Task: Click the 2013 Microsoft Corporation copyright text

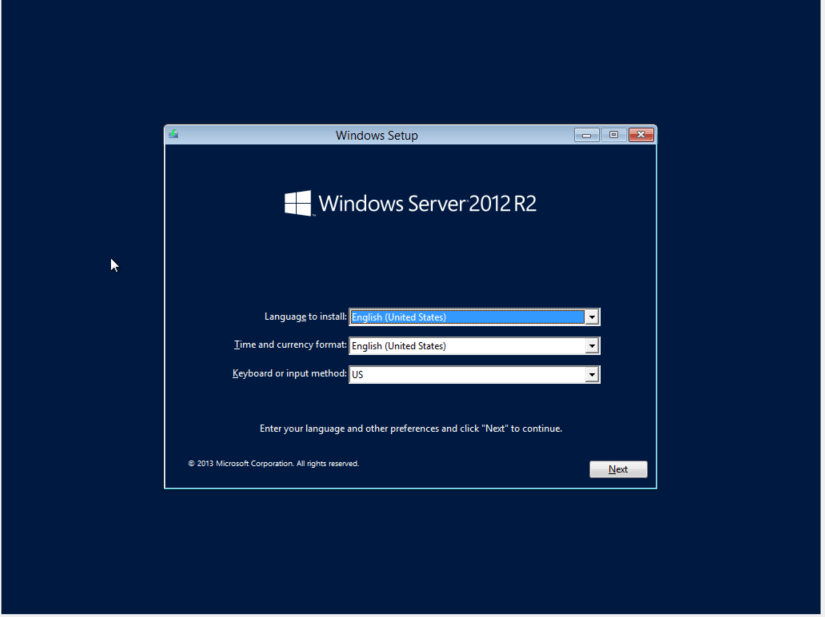Action: point(273,463)
